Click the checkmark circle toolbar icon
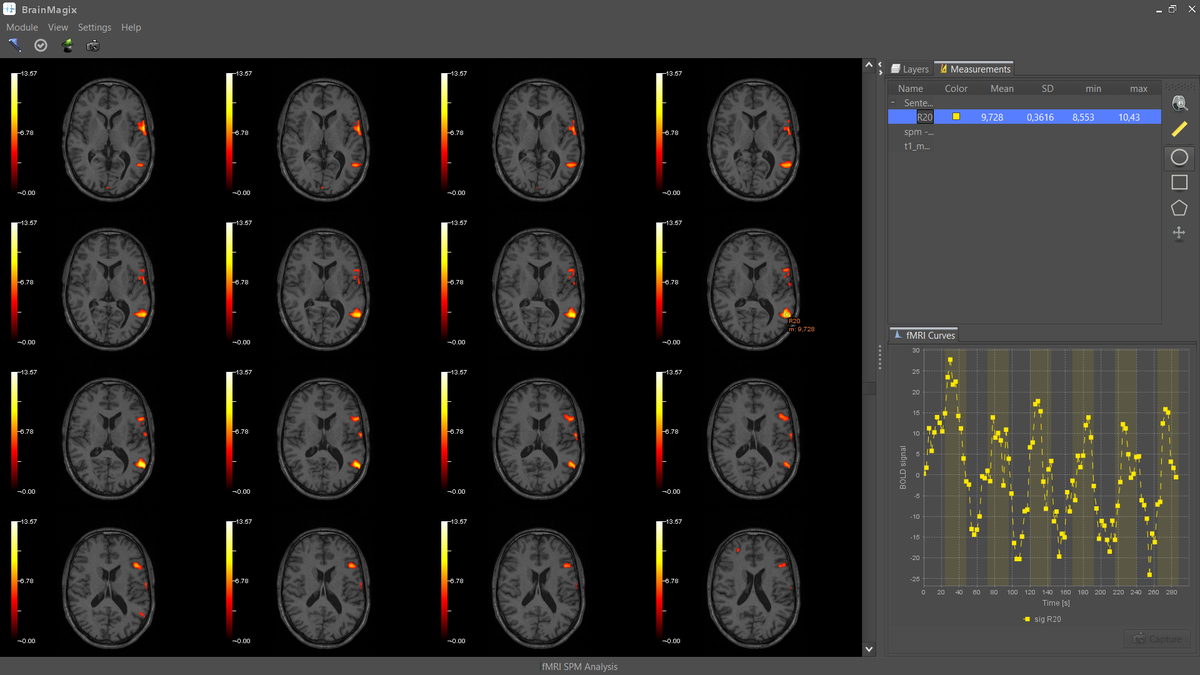 pyautogui.click(x=41, y=45)
